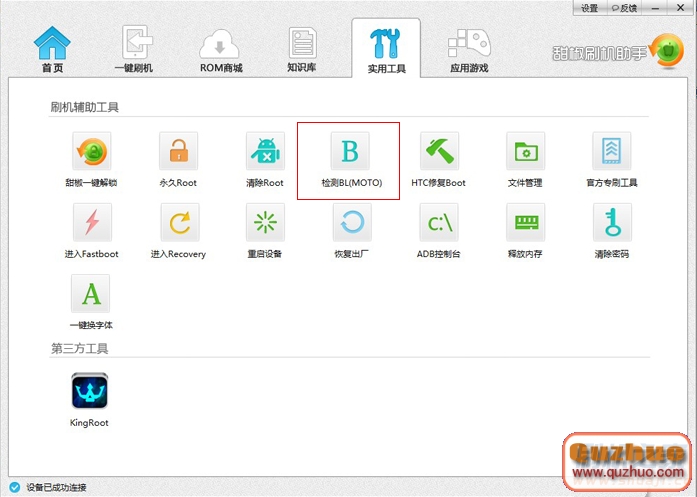Select the 实用工具 tab
Screen dimensions: 697x497
tap(386, 50)
